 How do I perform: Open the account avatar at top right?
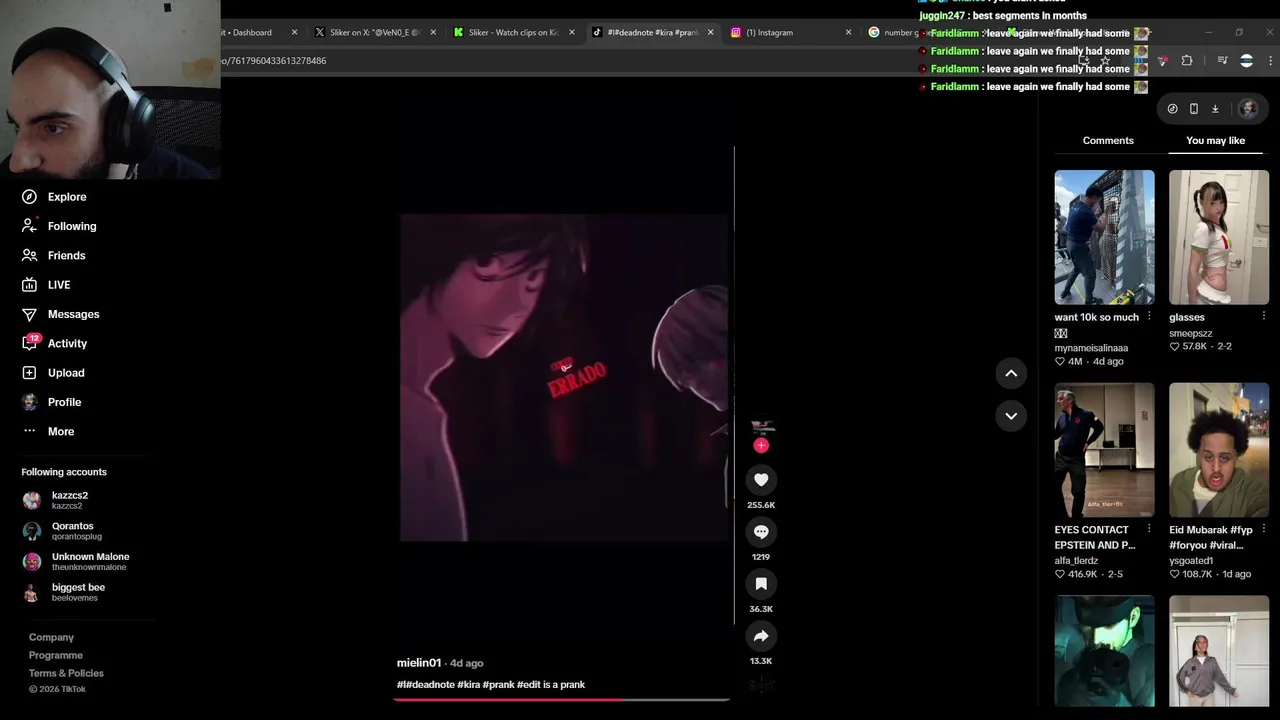click(x=1248, y=108)
